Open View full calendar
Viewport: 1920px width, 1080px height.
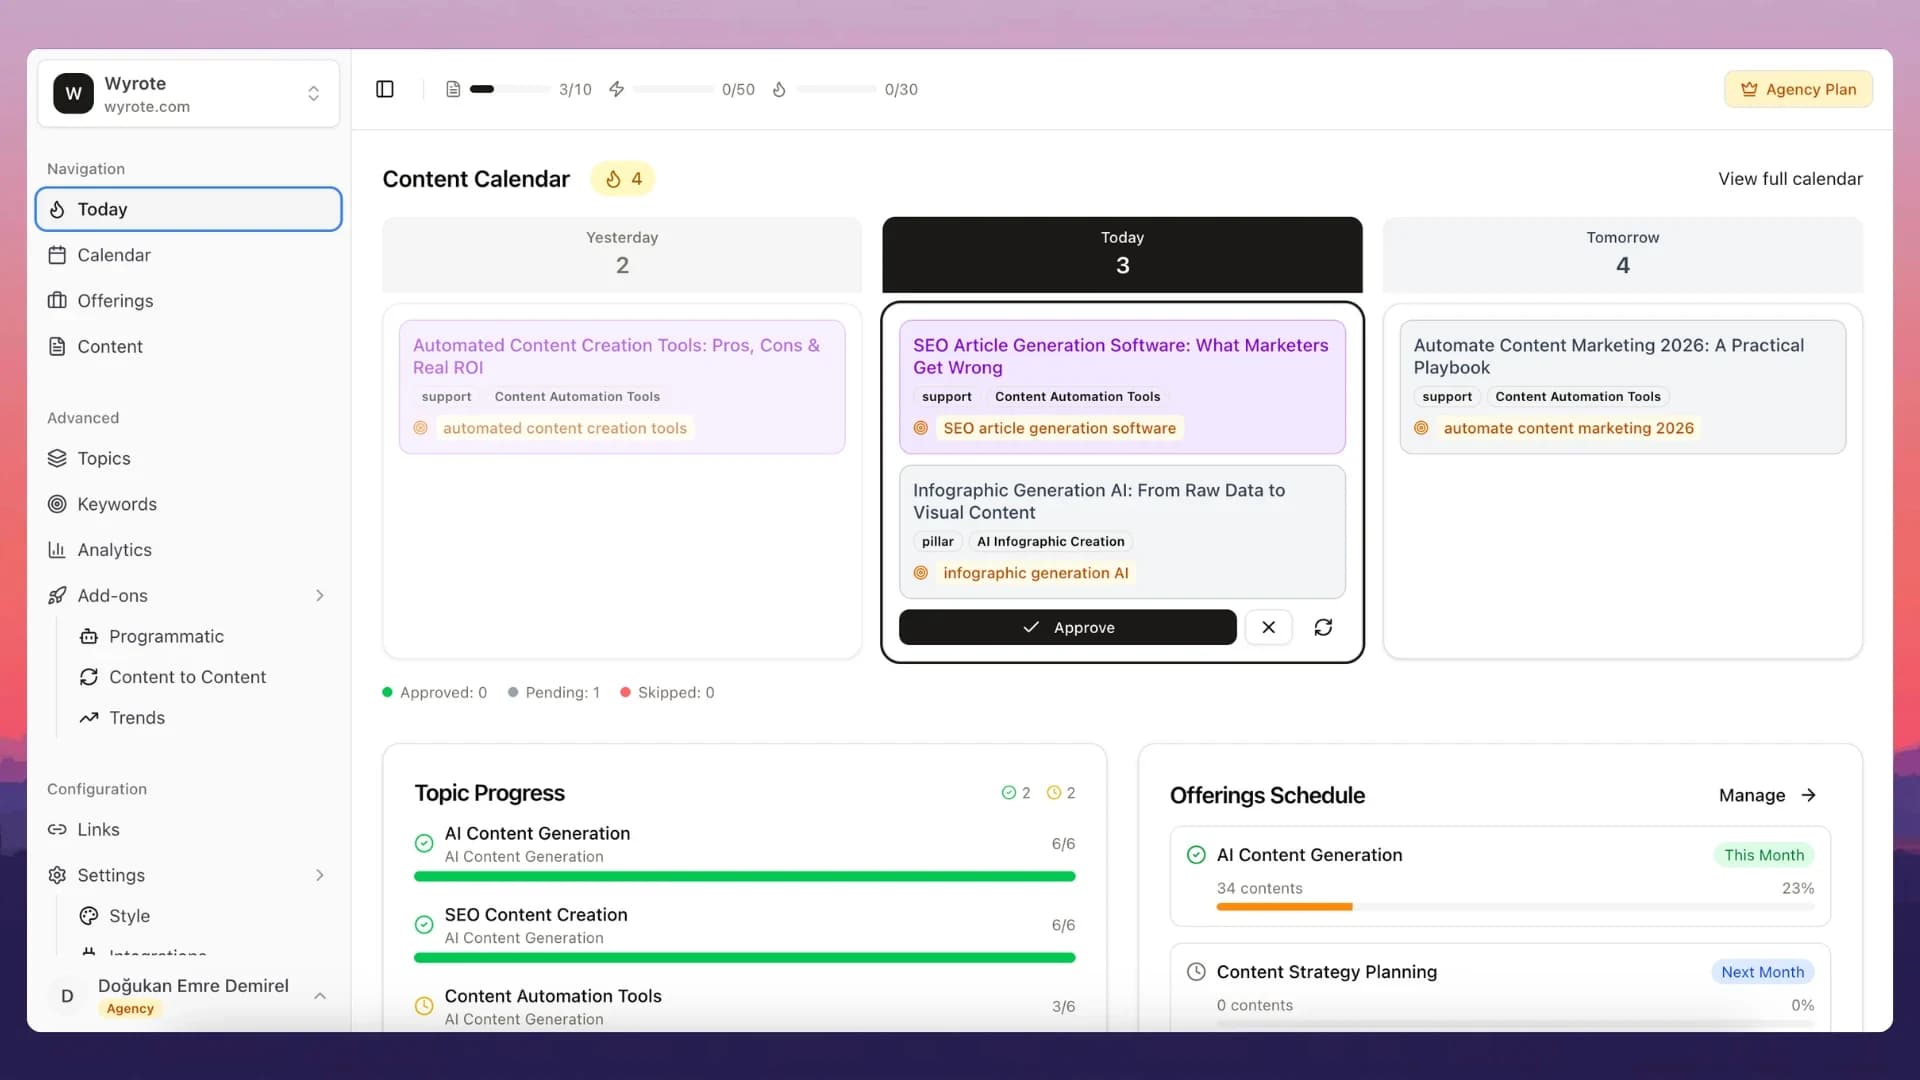1790,178
